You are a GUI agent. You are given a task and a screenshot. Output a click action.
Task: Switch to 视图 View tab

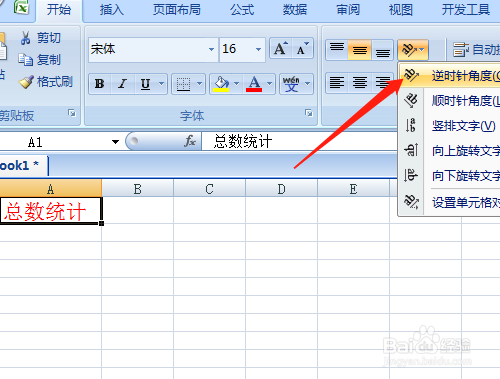[401, 10]
